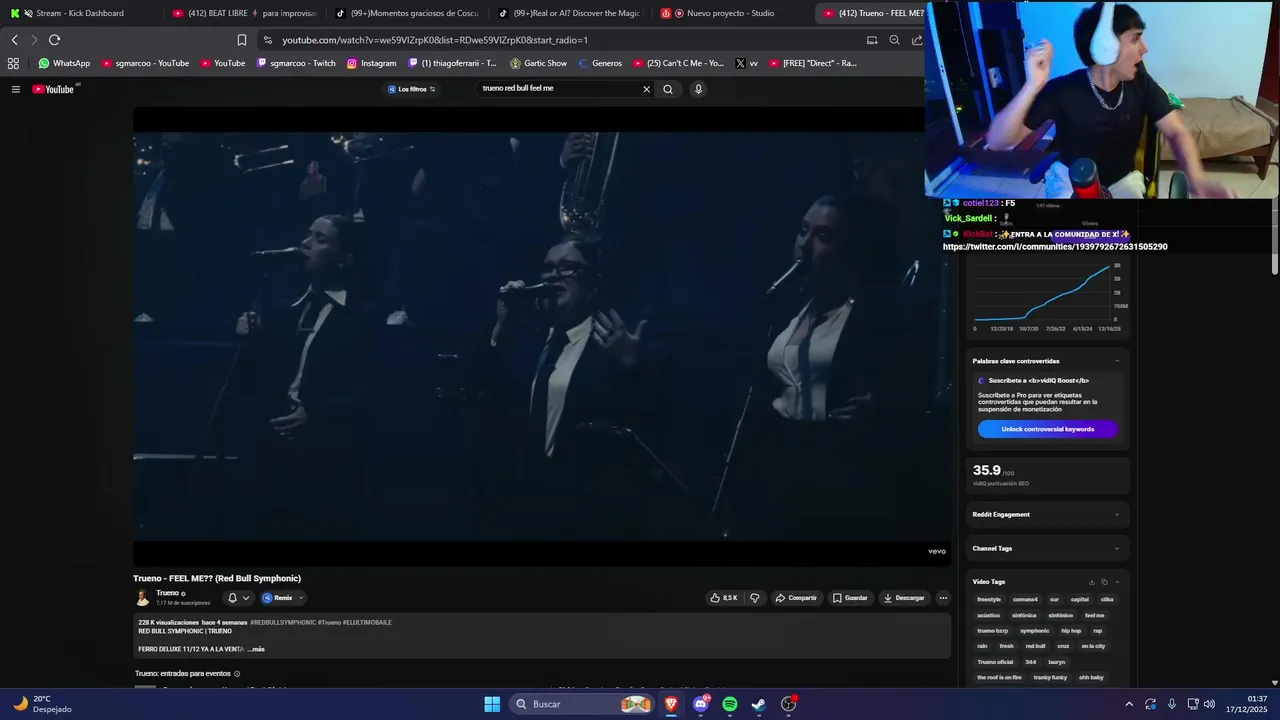
Task: Click the browser address bar URL
Action: click(435, 40)
